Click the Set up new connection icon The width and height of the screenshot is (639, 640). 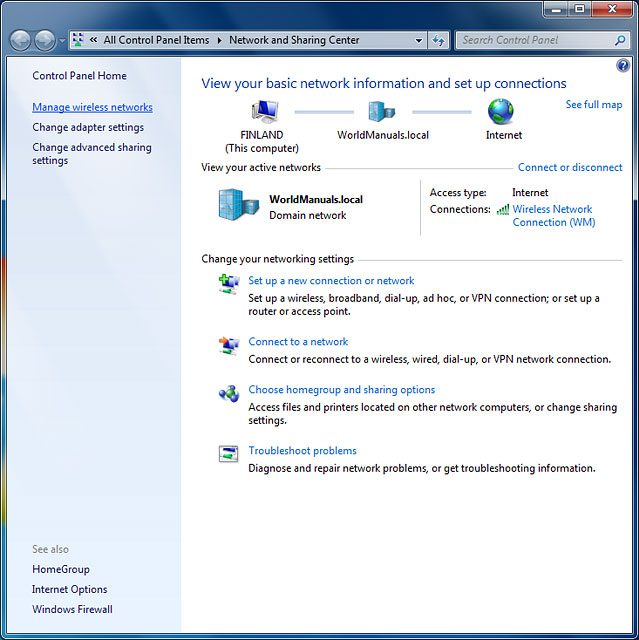coord(229,284)
